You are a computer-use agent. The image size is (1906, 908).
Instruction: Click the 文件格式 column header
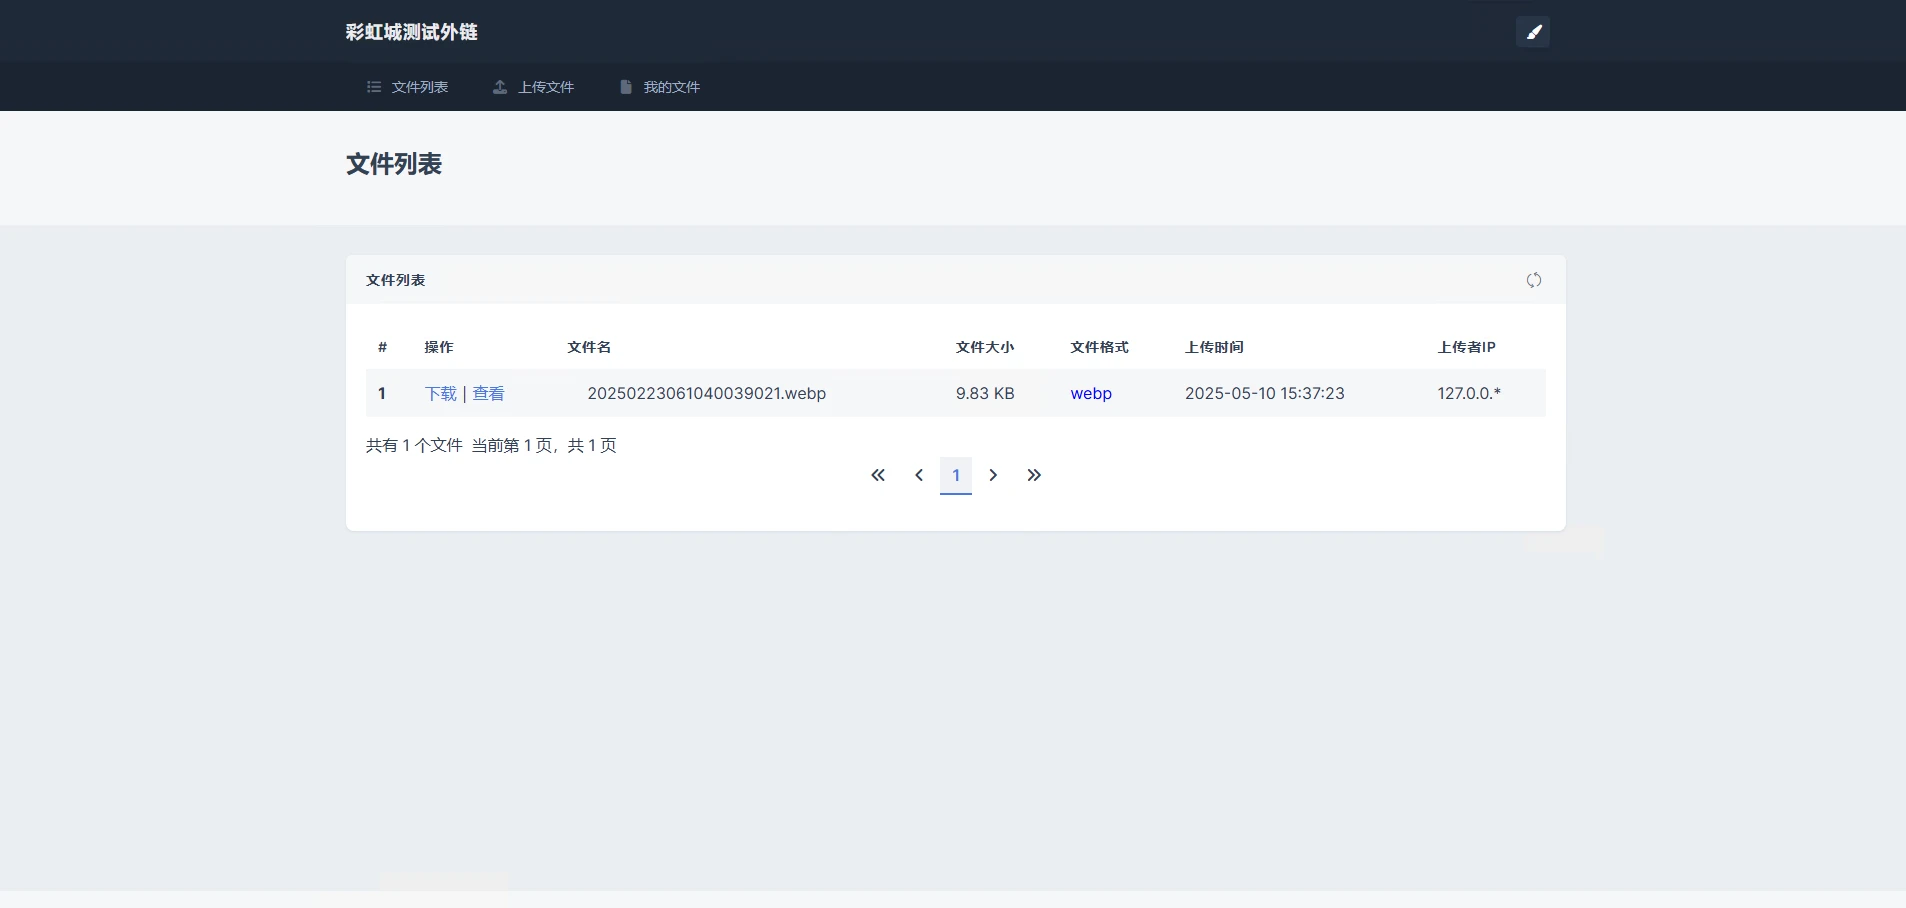point(1100,347)
